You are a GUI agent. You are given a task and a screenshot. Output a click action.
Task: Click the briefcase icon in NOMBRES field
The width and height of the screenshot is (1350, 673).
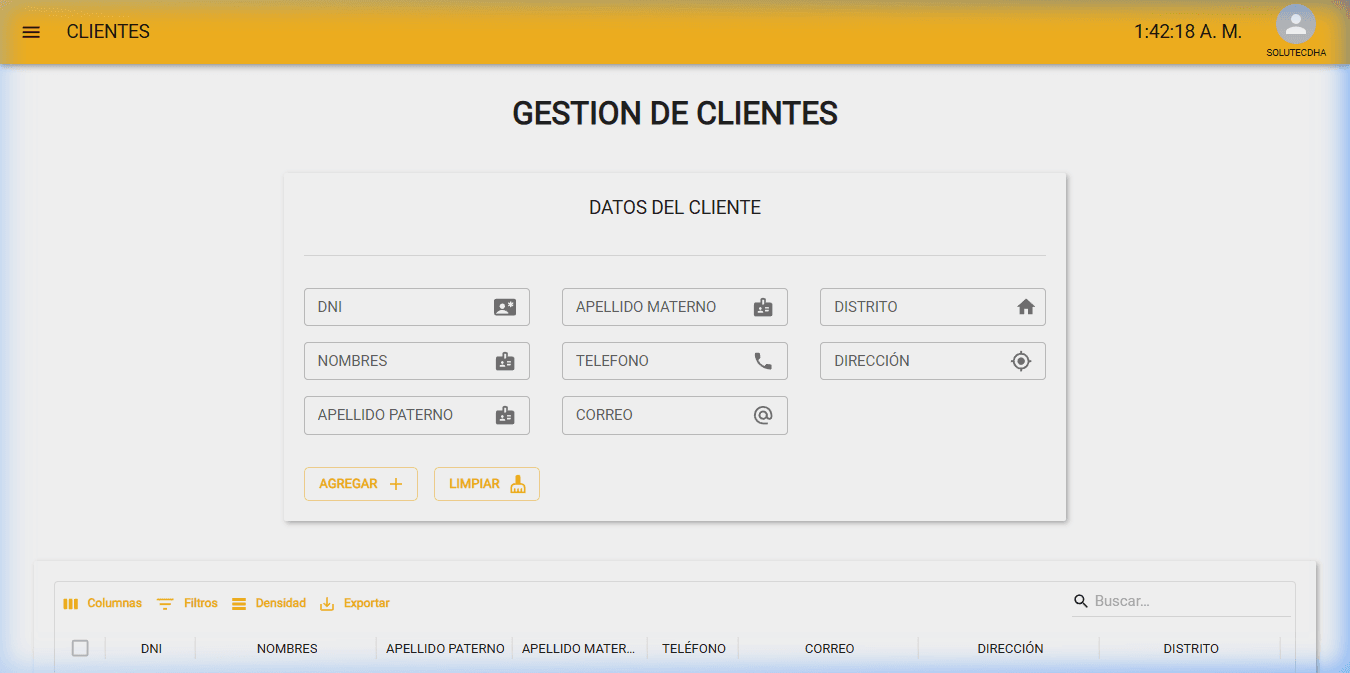click(x=506, y=361)
